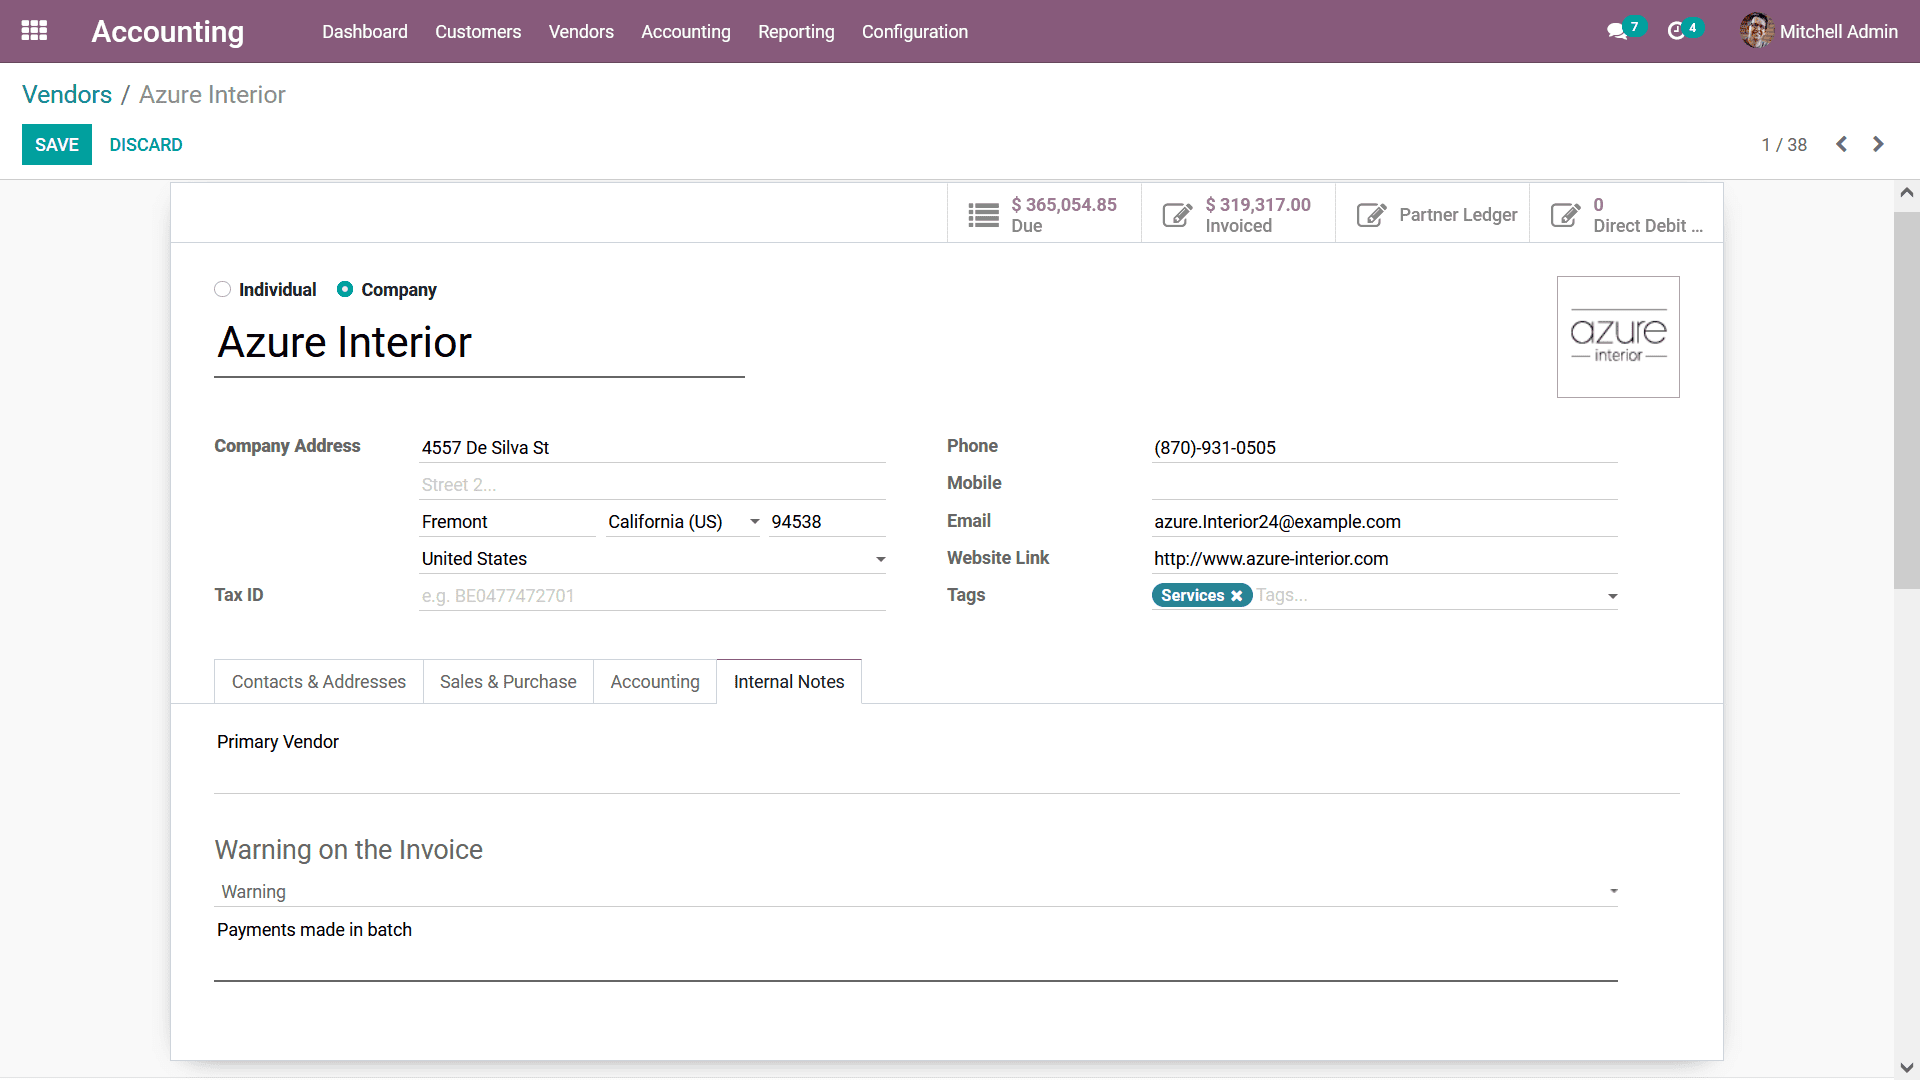Click the empty Mobile field

click(x=1384, y=485)
